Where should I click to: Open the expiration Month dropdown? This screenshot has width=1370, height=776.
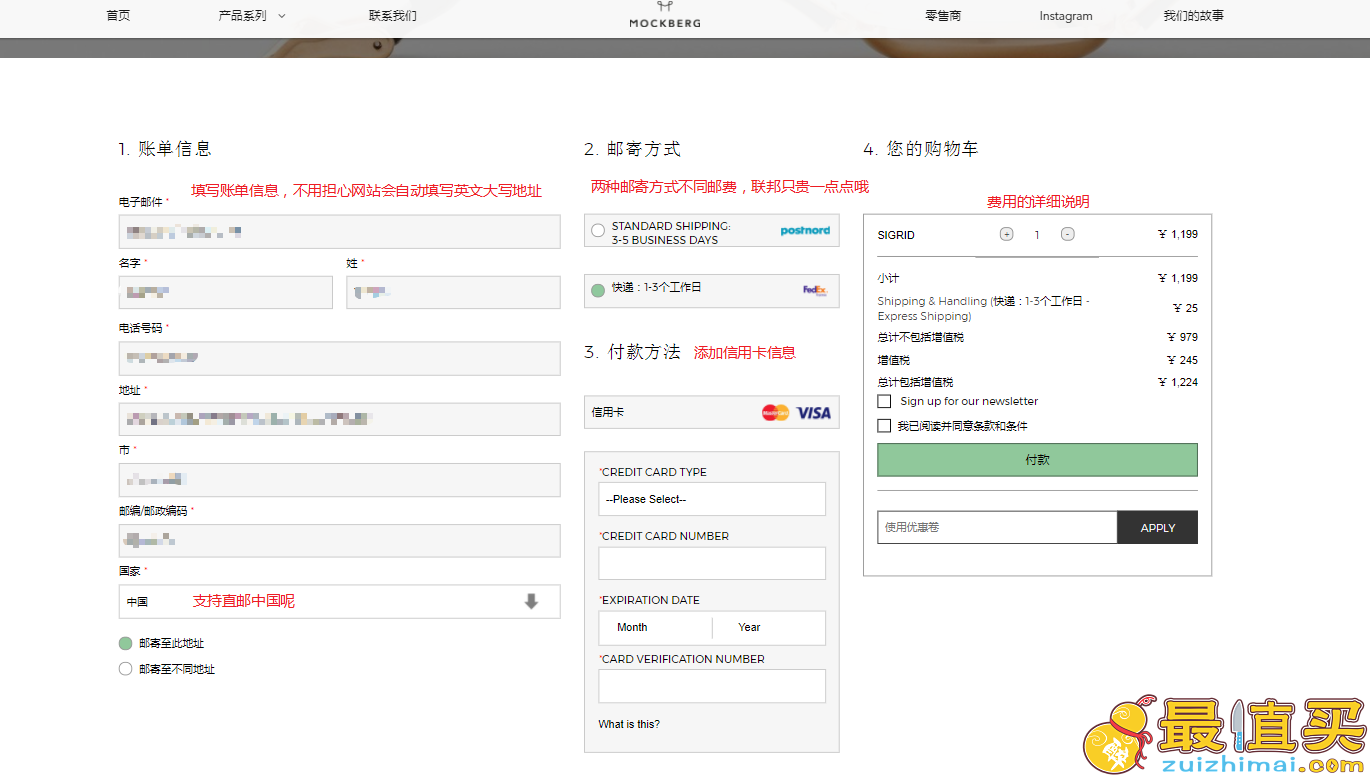click(655, 628)
